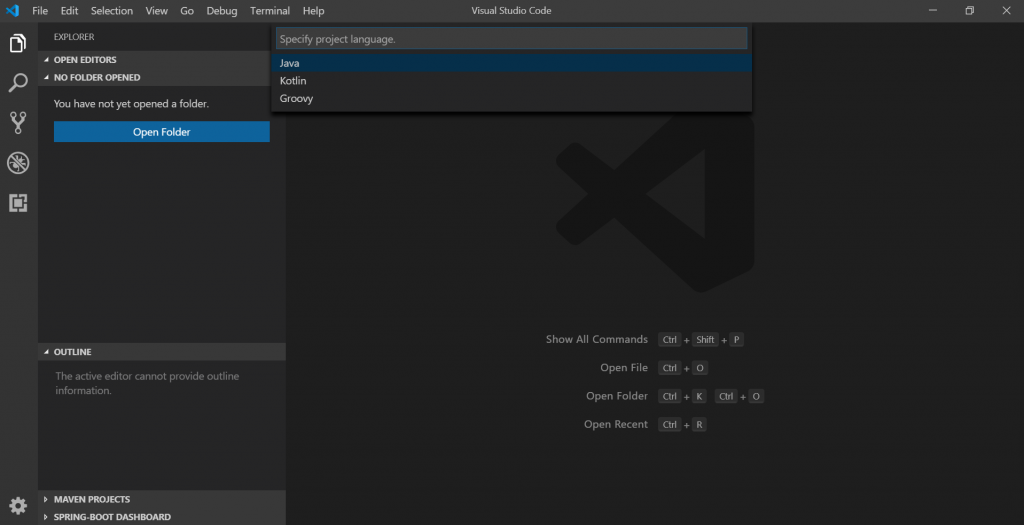
Task: Restore down the Visual Studio Code window
Action: (x=970, y=10)
